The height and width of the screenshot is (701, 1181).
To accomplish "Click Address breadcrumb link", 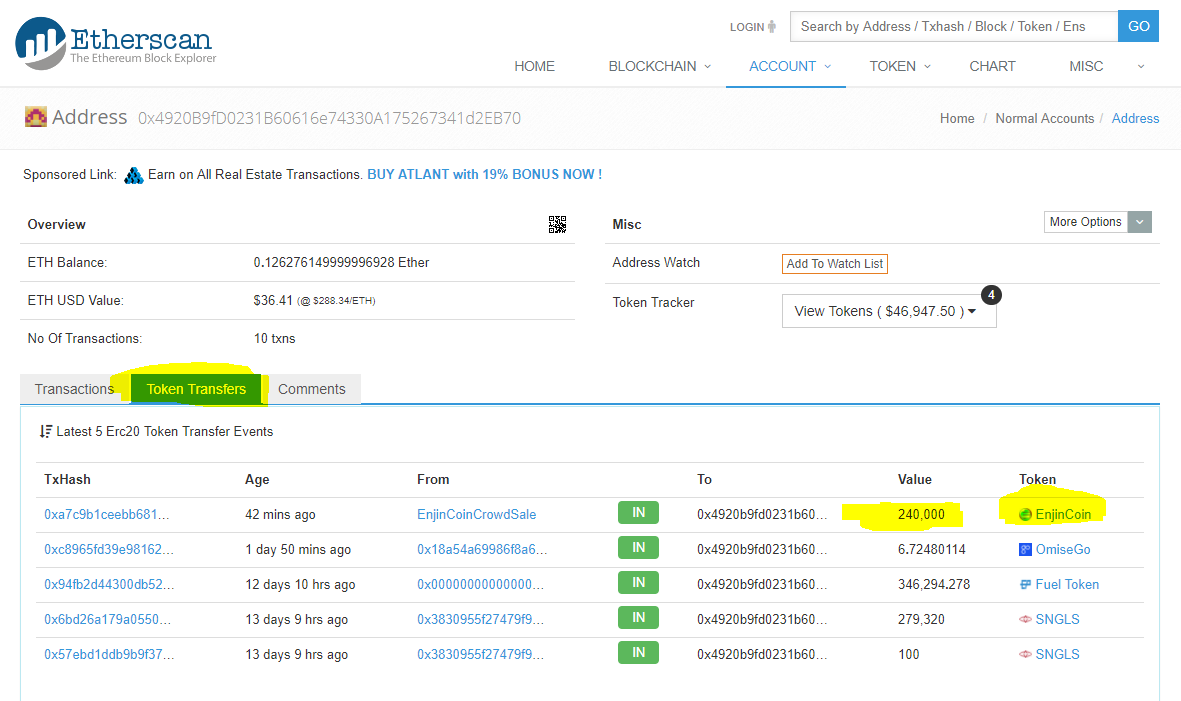I will point(1135,119).
